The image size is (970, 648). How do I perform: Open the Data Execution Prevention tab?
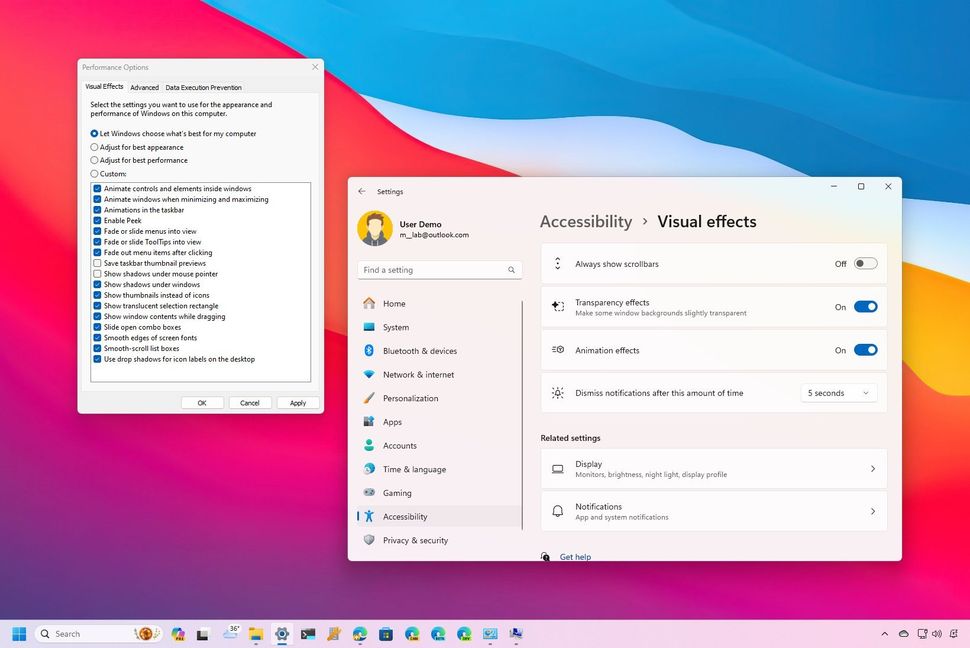coord(204,87)
